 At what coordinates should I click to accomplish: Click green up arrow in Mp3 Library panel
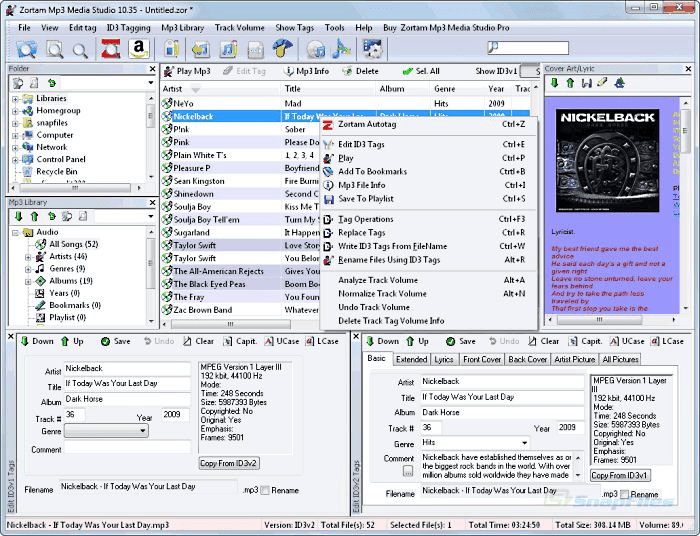coord(34,216)
